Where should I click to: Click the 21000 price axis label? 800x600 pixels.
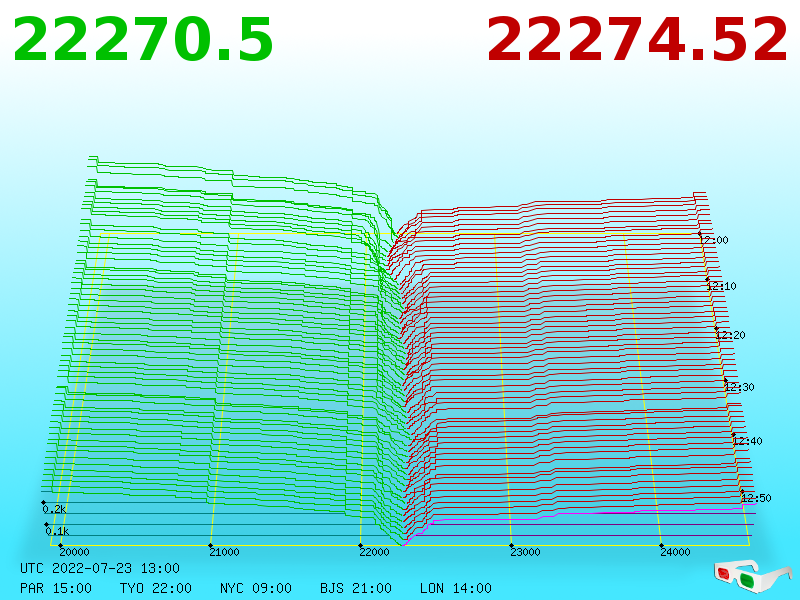pyautogui.click(x=224, y=552)
